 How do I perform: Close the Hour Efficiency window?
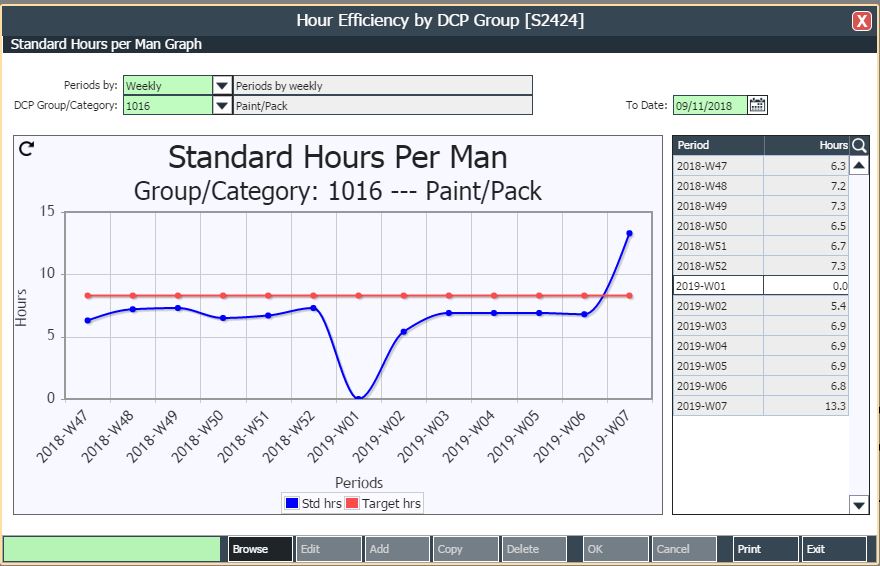[861, 21]
